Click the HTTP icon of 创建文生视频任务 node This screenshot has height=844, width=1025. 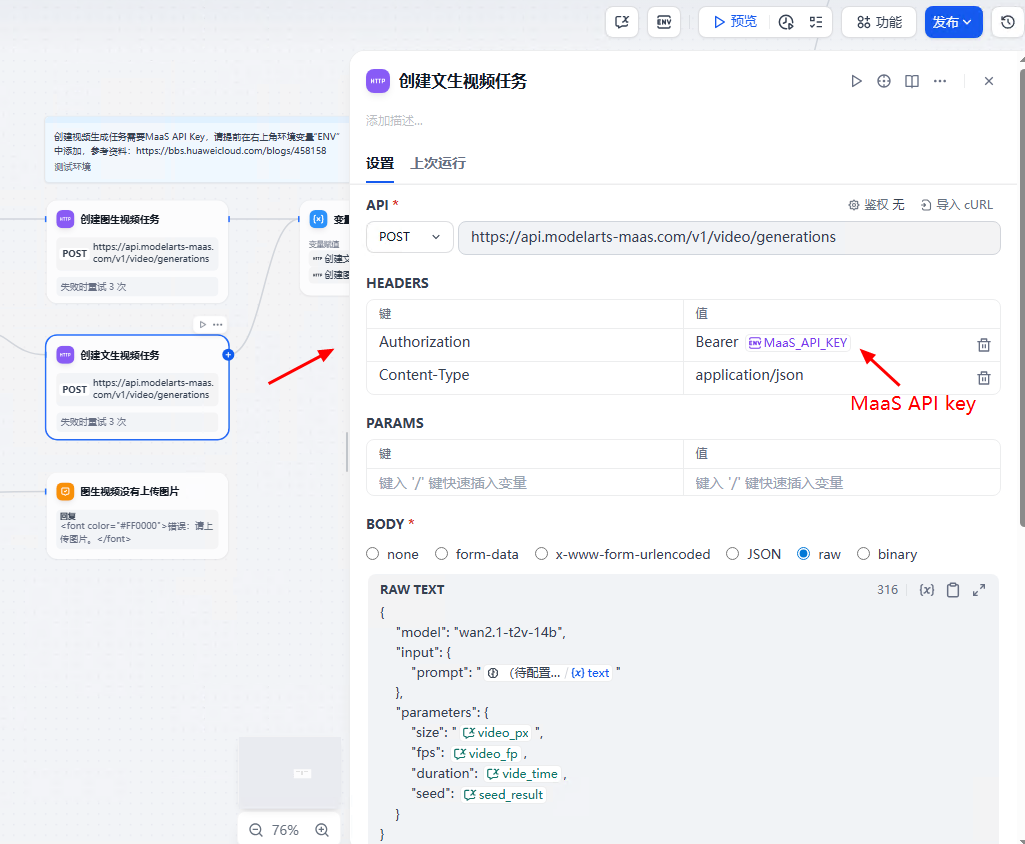coord(65,355)
